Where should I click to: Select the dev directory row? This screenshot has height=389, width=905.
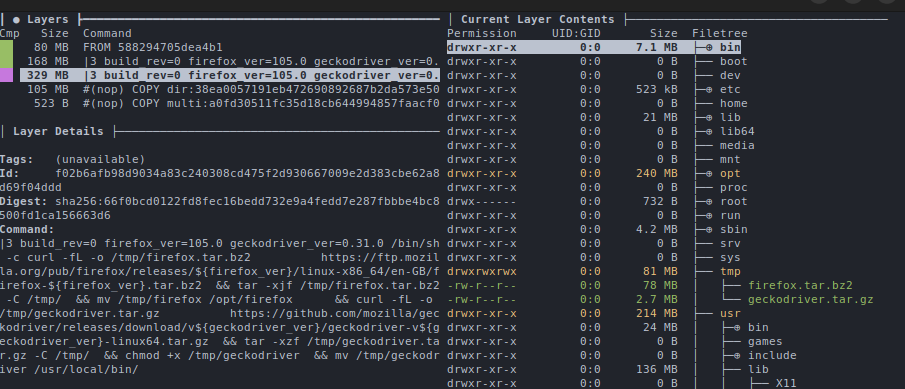tap(593, 76)
